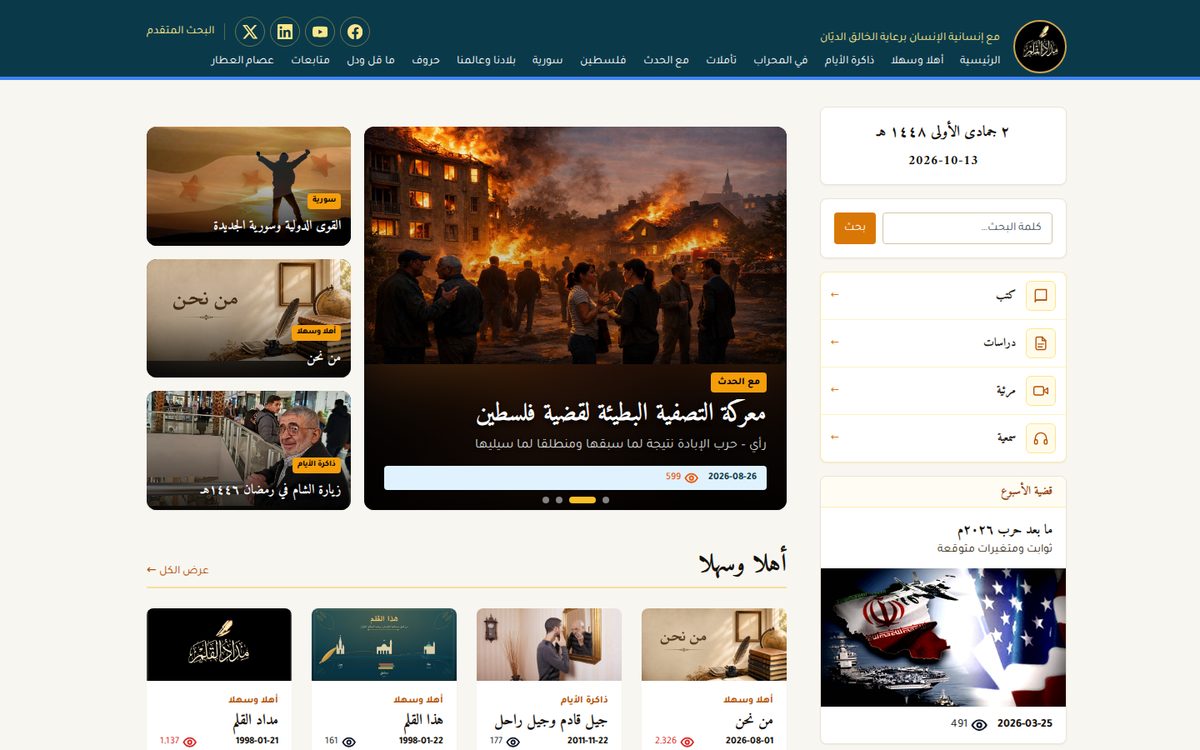Open the القوى الدولية وسورية الجديدة card
The image size is (1200, 750).
tap(249, 186)
